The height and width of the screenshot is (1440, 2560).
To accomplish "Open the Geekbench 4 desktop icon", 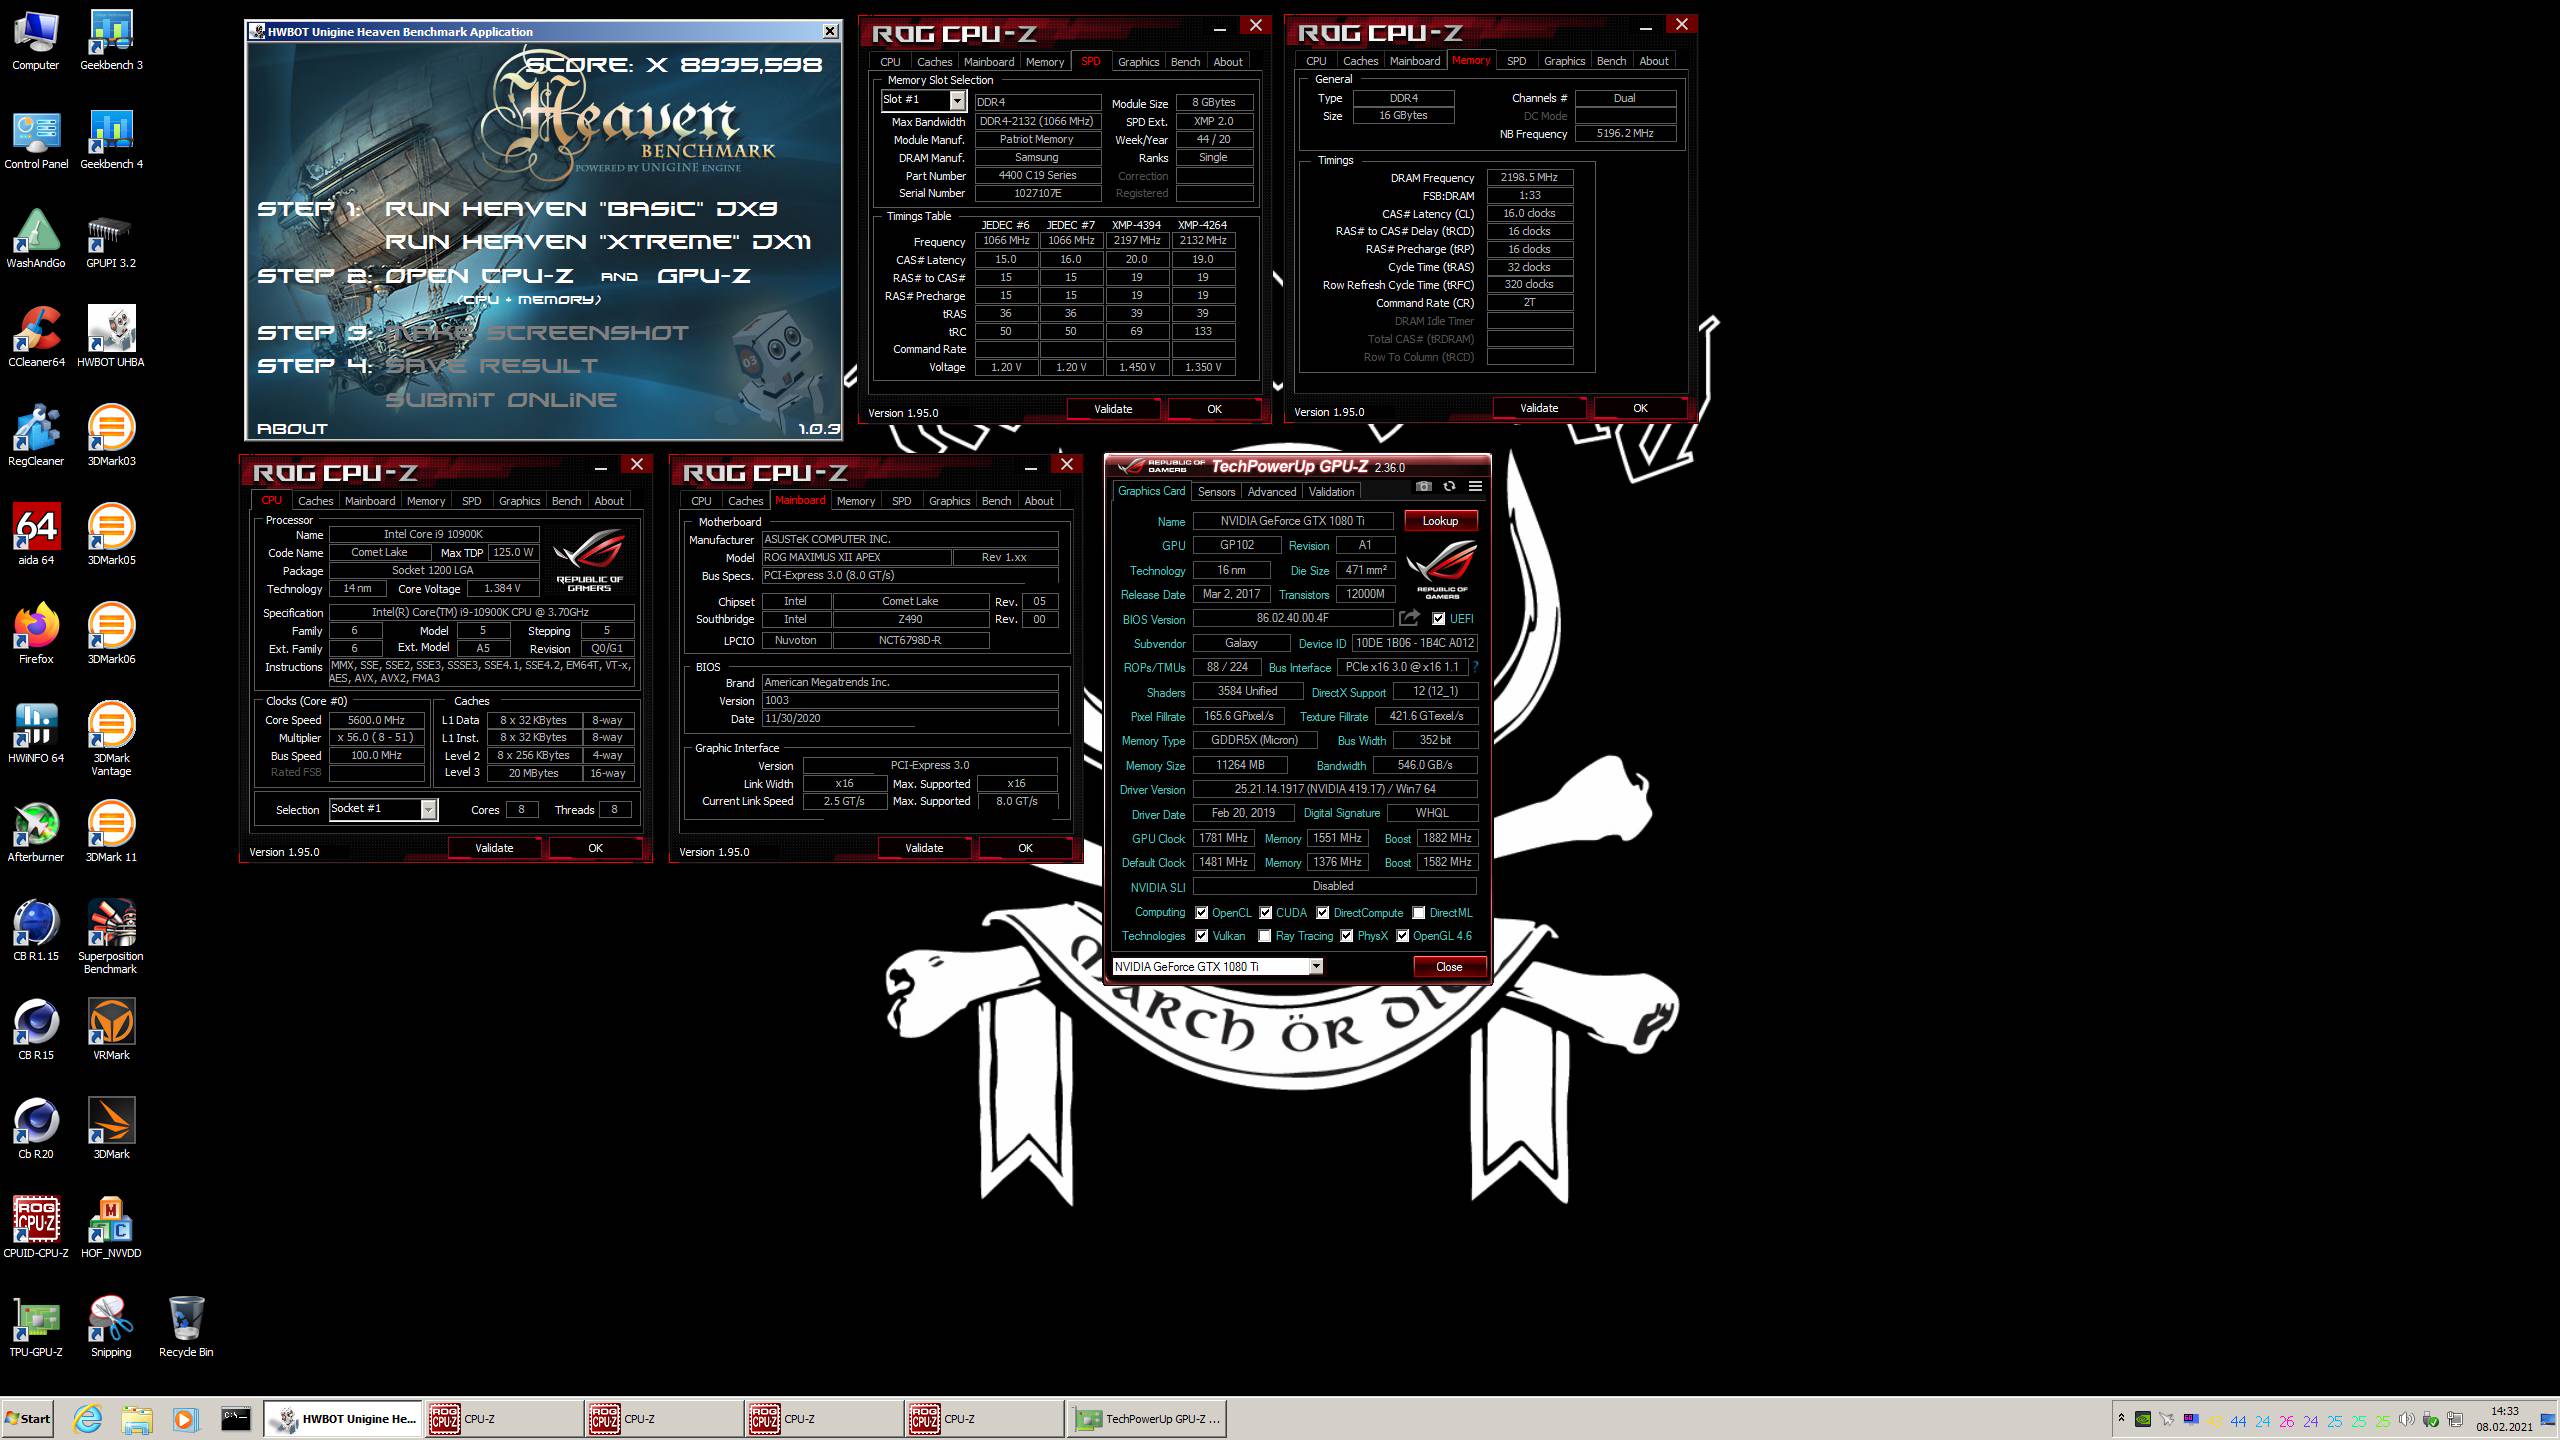I will pos(111,140).
